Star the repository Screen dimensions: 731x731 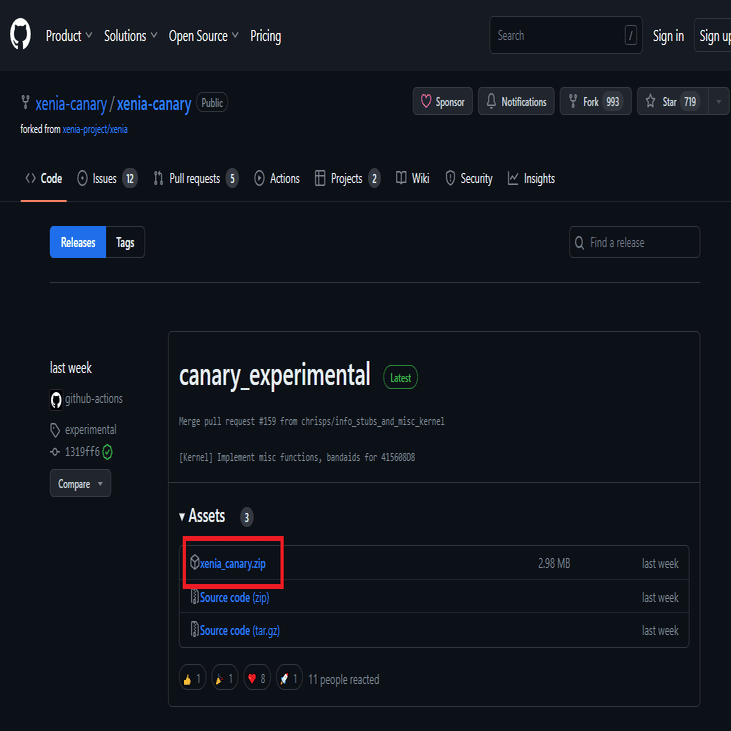(x=672, y=101)
